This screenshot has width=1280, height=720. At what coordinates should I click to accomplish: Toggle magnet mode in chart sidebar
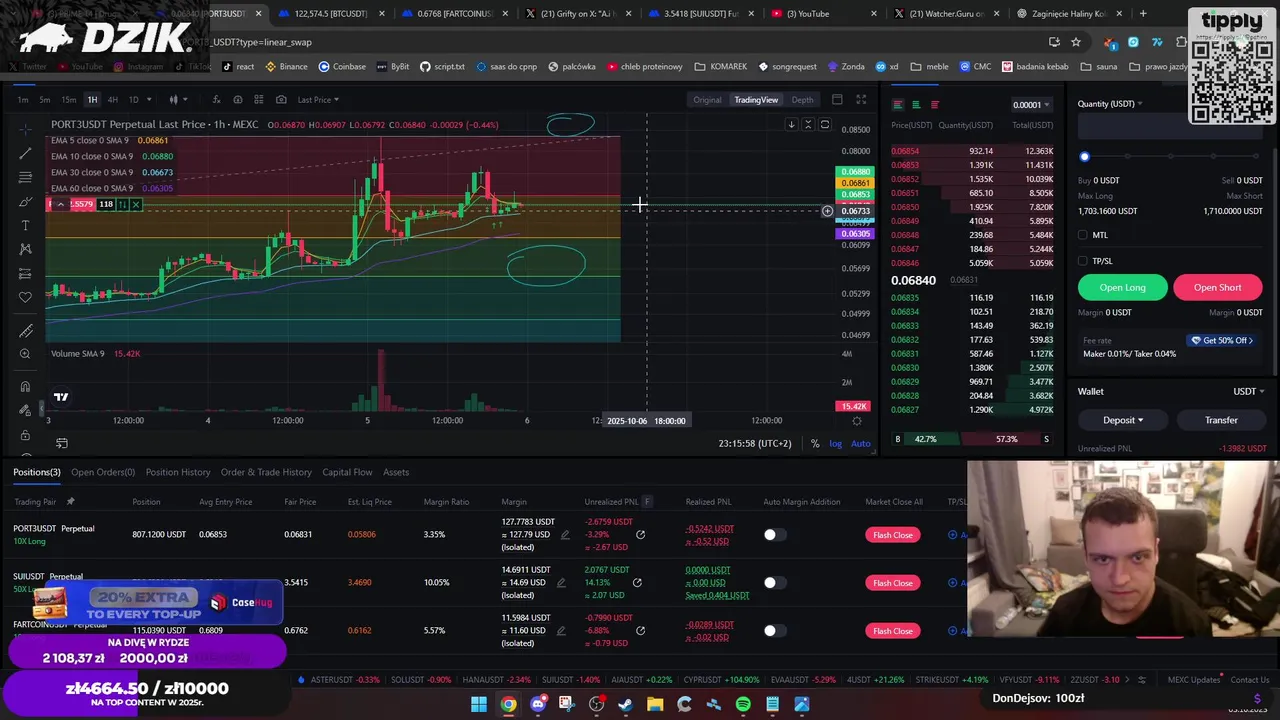pyautogui.click(x=26, y=387)
